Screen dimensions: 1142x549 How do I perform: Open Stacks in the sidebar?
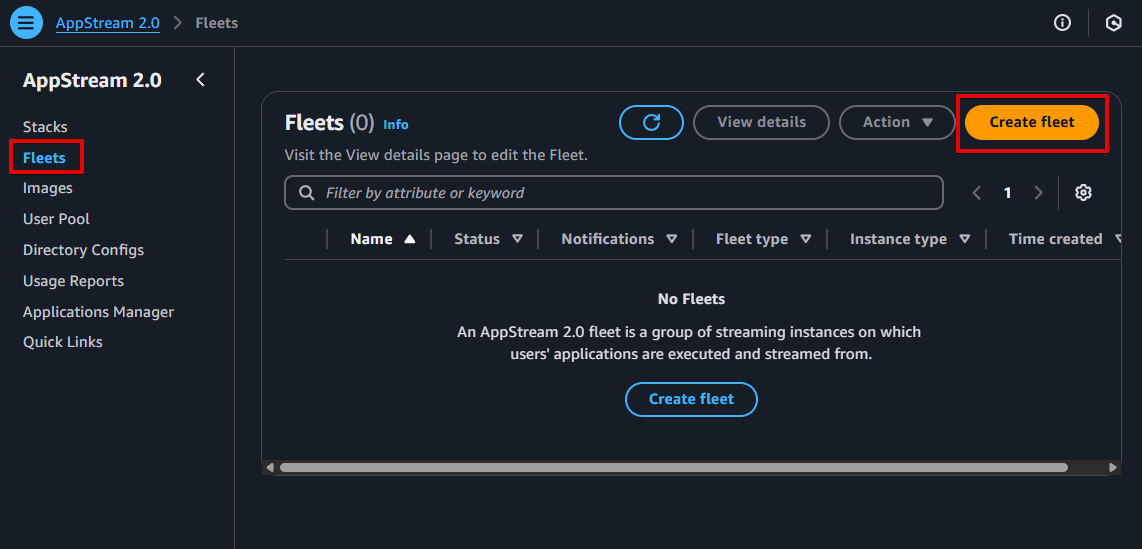(x=45, y=127)
